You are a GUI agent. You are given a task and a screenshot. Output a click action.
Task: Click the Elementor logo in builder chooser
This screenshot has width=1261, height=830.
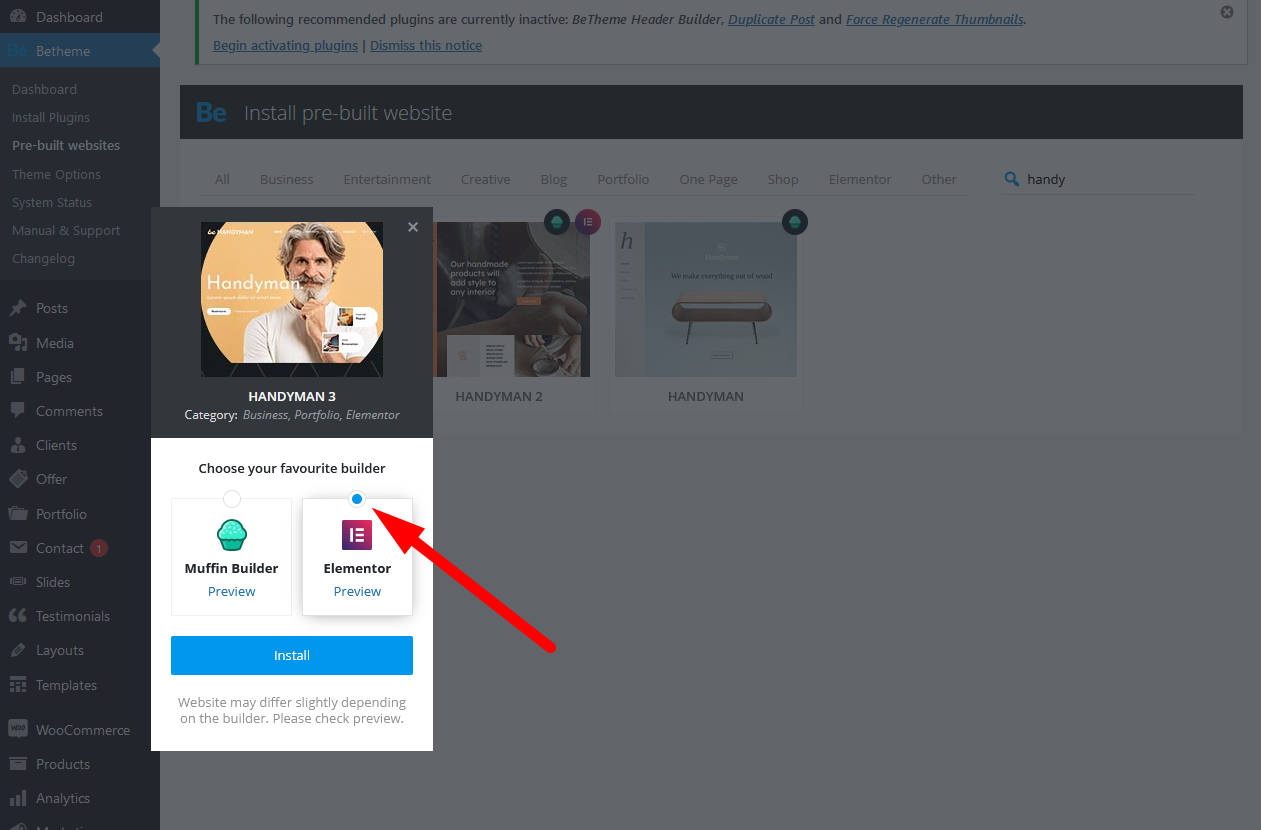click(x=357, y=535)
